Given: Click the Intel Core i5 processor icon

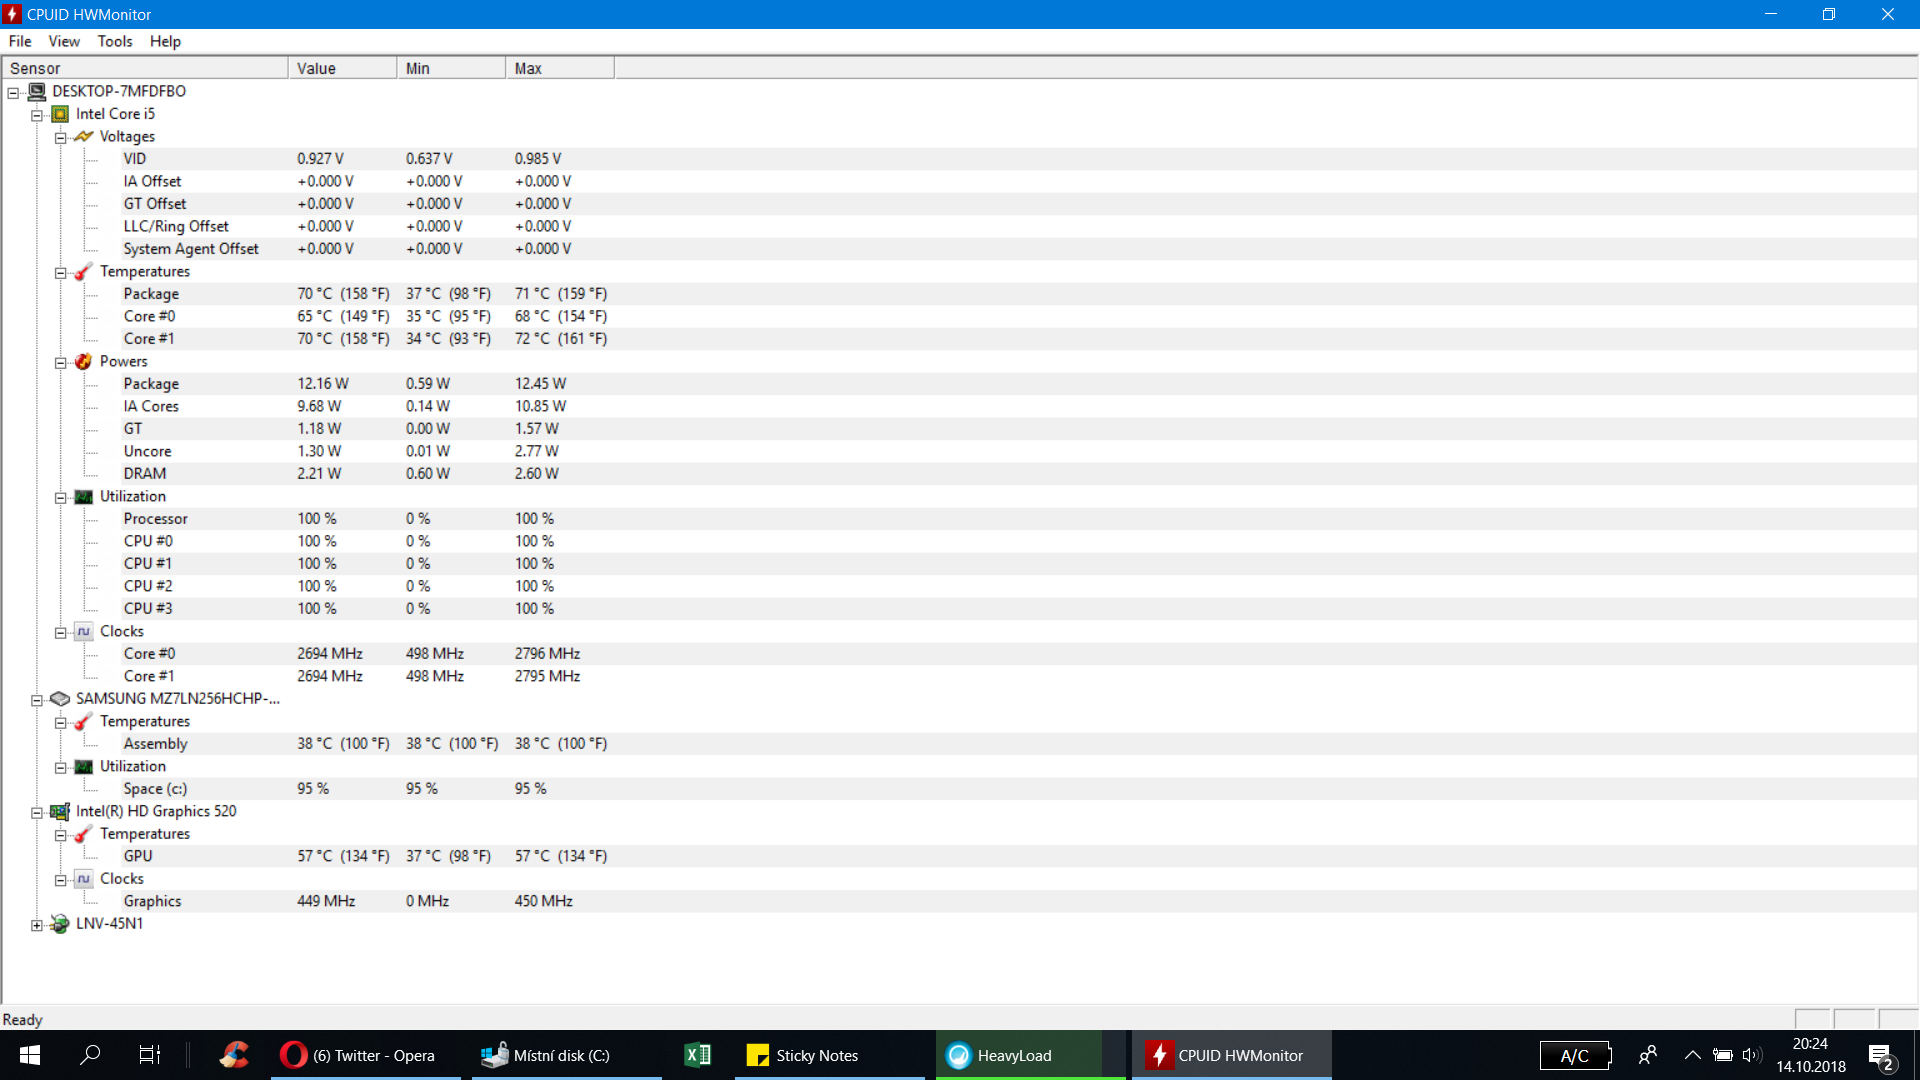Looking at the screenshot, I should tap(60, 114).
